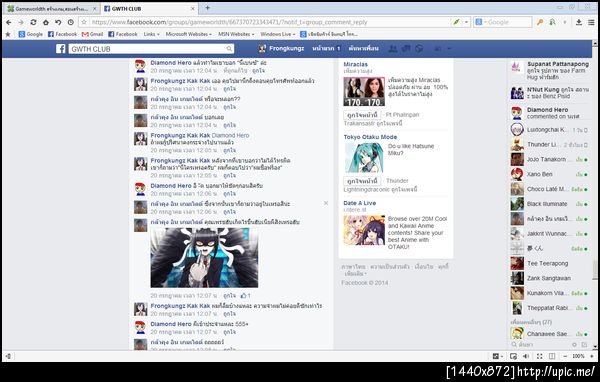Click Like Page button under Tokyo Otaku Mode
600x382 pixels.
tap(362, 181)
